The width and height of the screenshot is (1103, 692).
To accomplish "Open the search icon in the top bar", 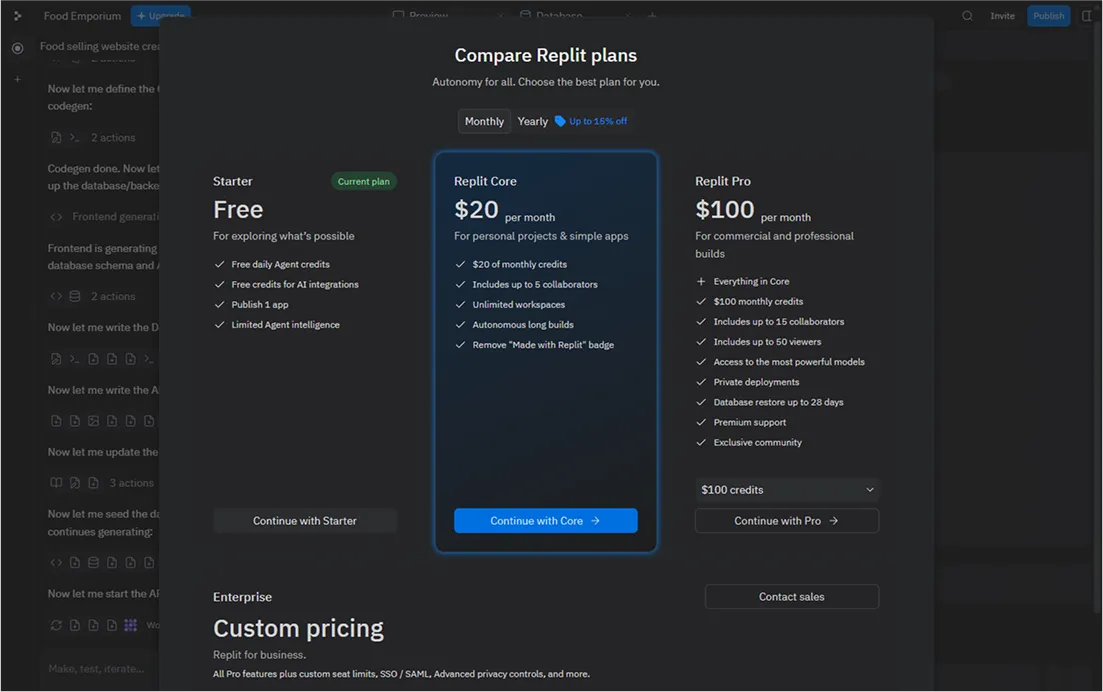I will [966, 15].
